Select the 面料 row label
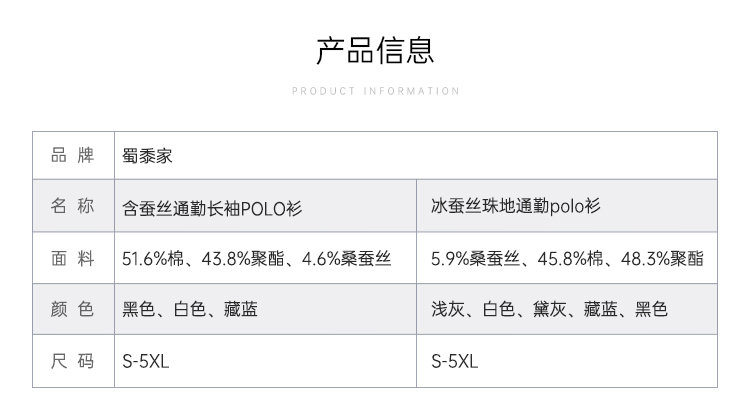The height and width of the screenshot is (413, 750). coord(72,259)
